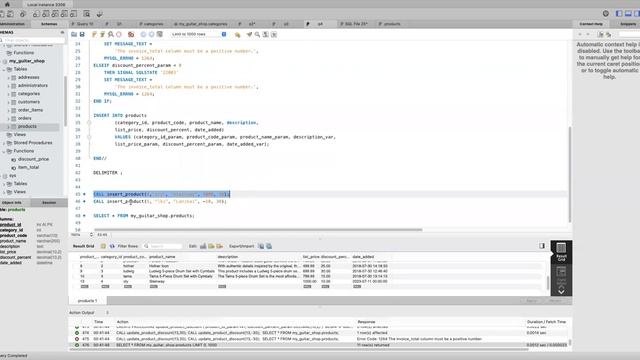The image size is (640, 360).
Task: Click the export recordset icon in result toolbar
Action: (261, 246)
